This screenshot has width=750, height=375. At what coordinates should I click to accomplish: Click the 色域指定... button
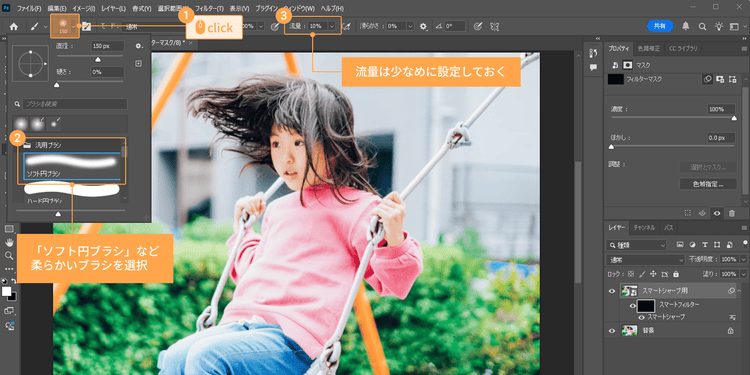[708, 184]
